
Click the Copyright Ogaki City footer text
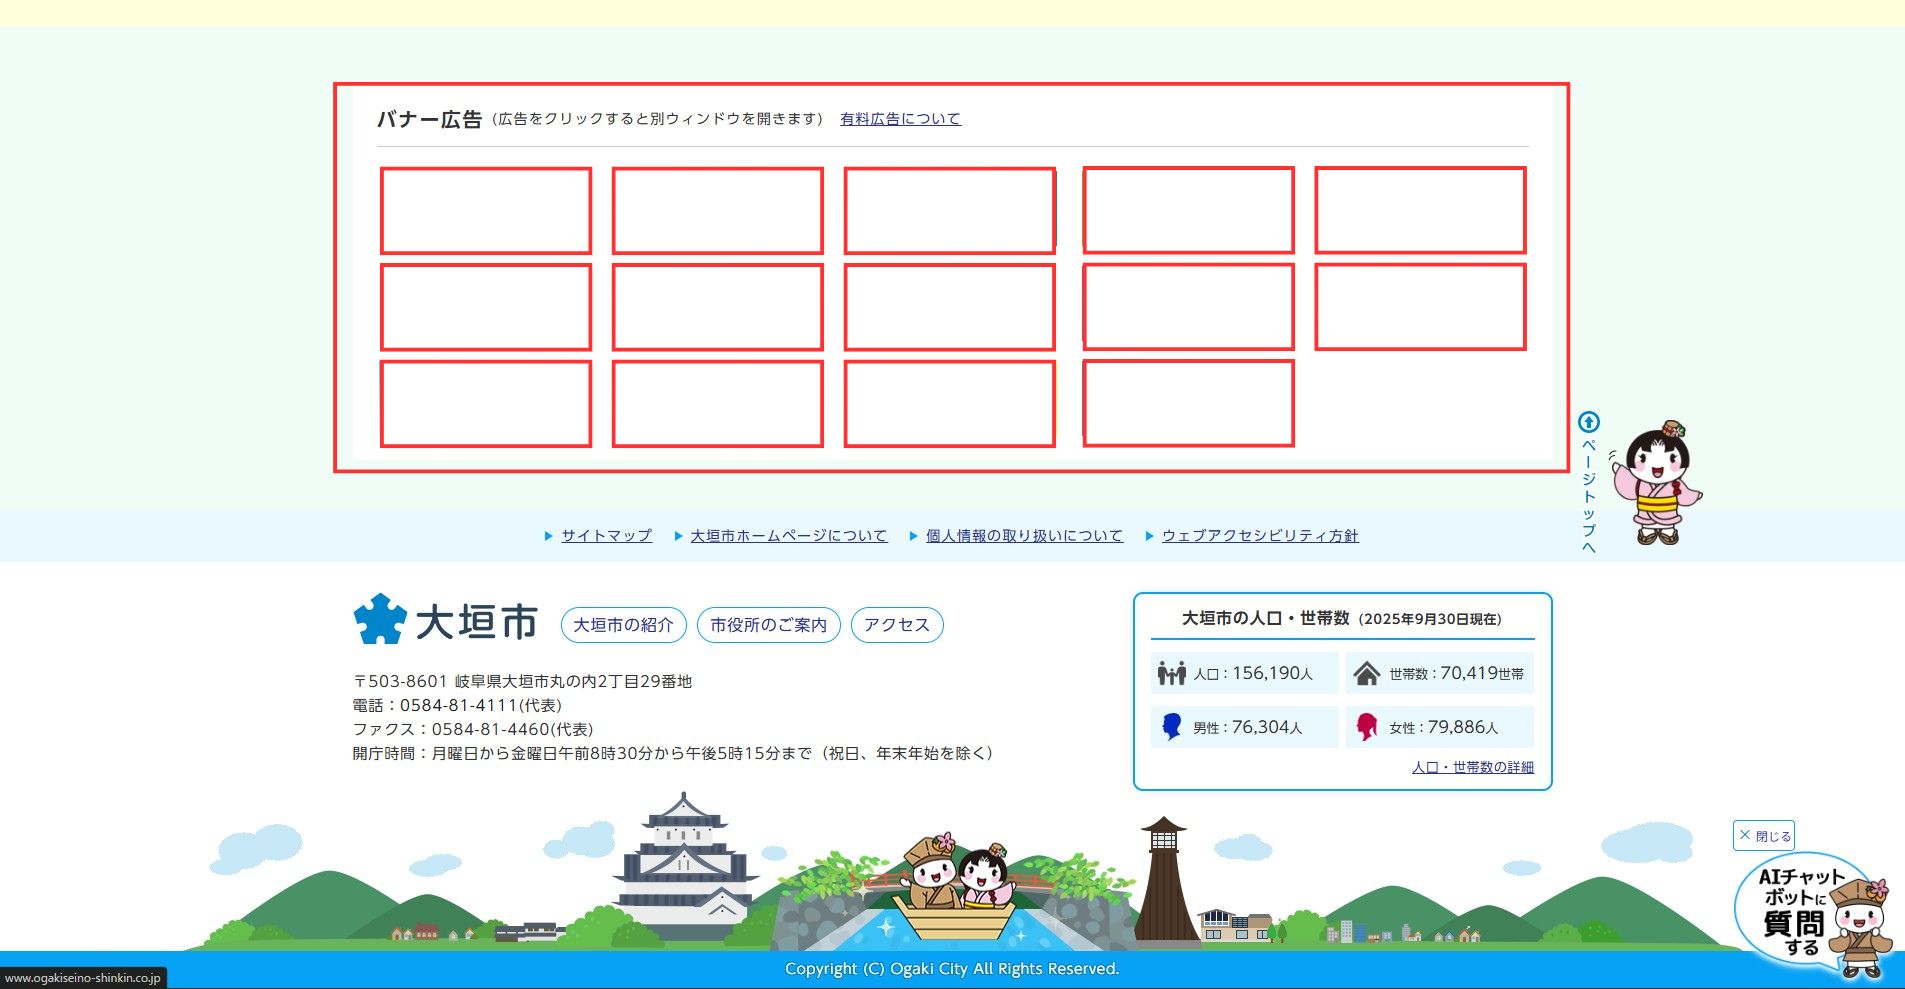(952, 969)
